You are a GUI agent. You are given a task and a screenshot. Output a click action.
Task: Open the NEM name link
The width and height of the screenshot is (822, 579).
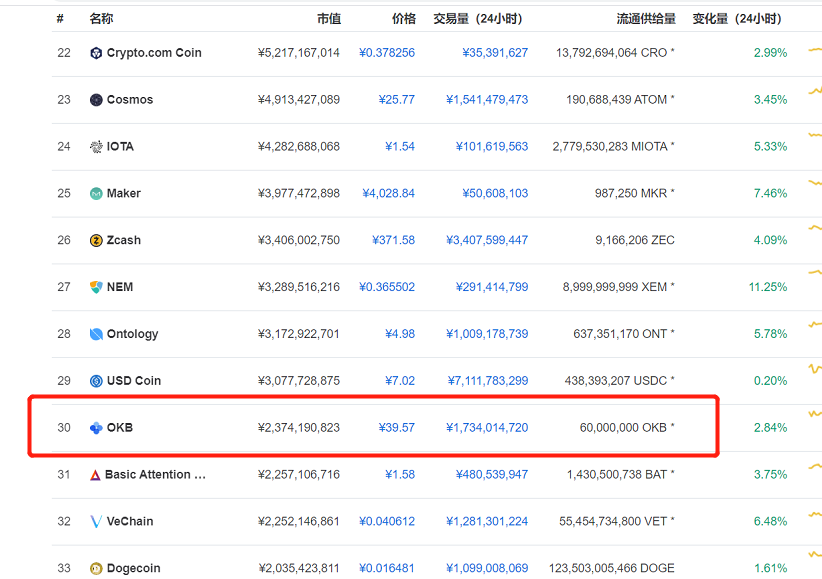click(120, 287)
